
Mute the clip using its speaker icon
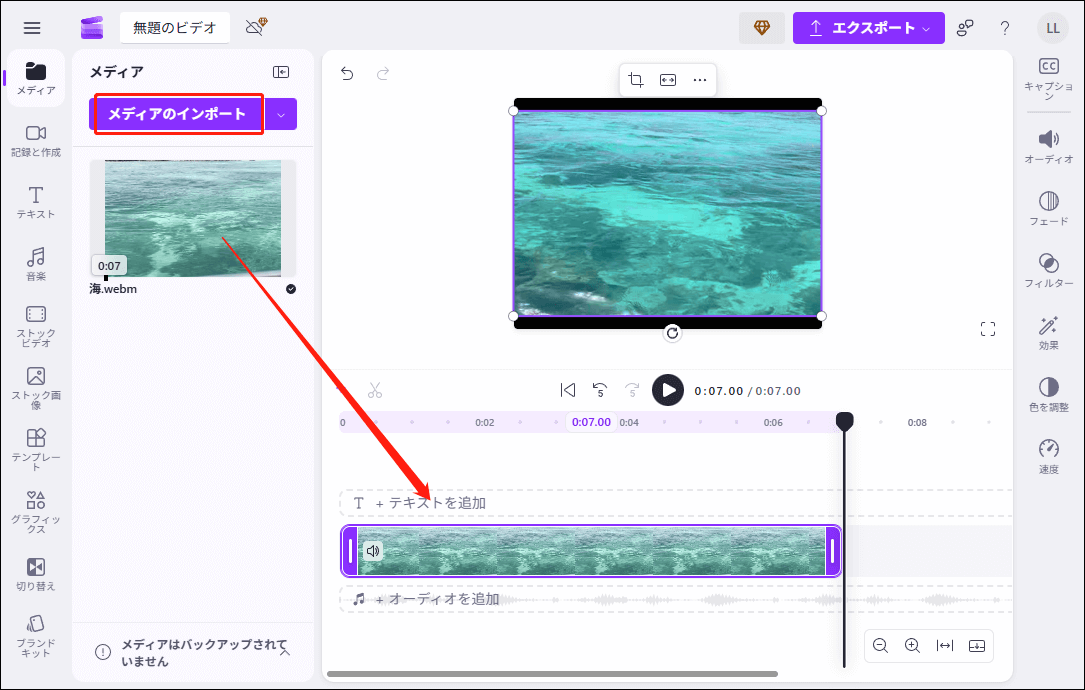point(370,551)
